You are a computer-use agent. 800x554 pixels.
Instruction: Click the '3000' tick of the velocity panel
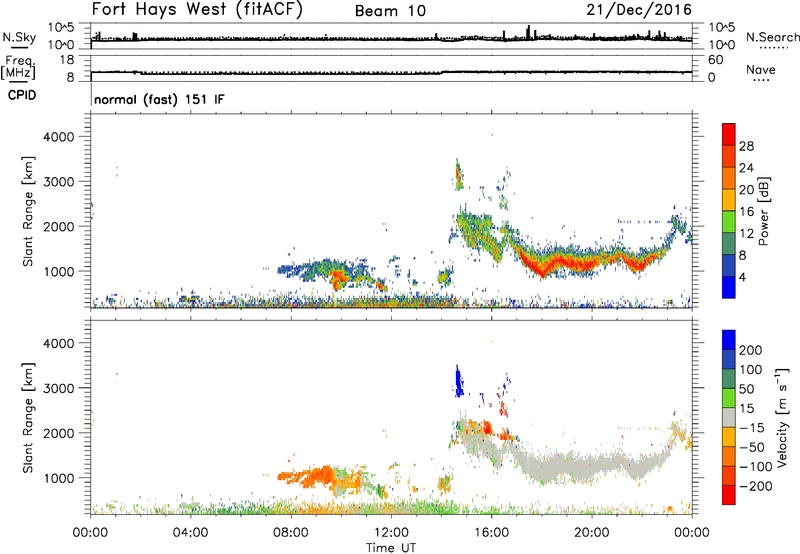click(59, 388)
